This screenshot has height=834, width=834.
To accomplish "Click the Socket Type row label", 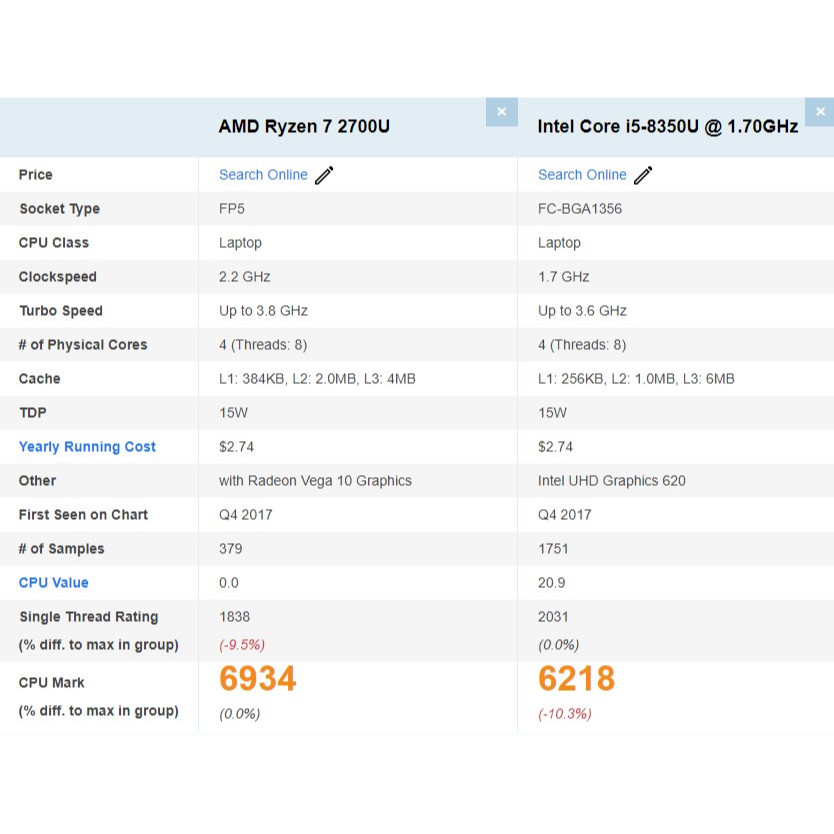I will point(59,209).
